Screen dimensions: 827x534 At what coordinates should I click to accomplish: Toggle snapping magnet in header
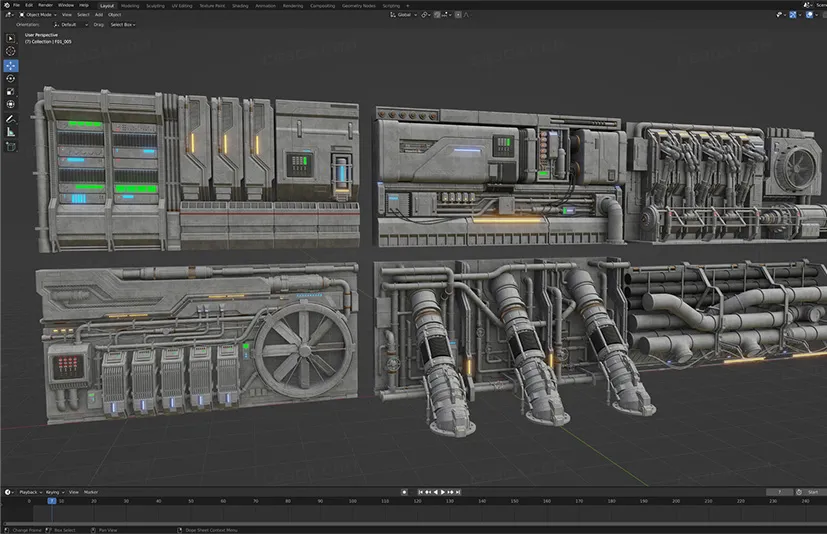pos(437,15)
